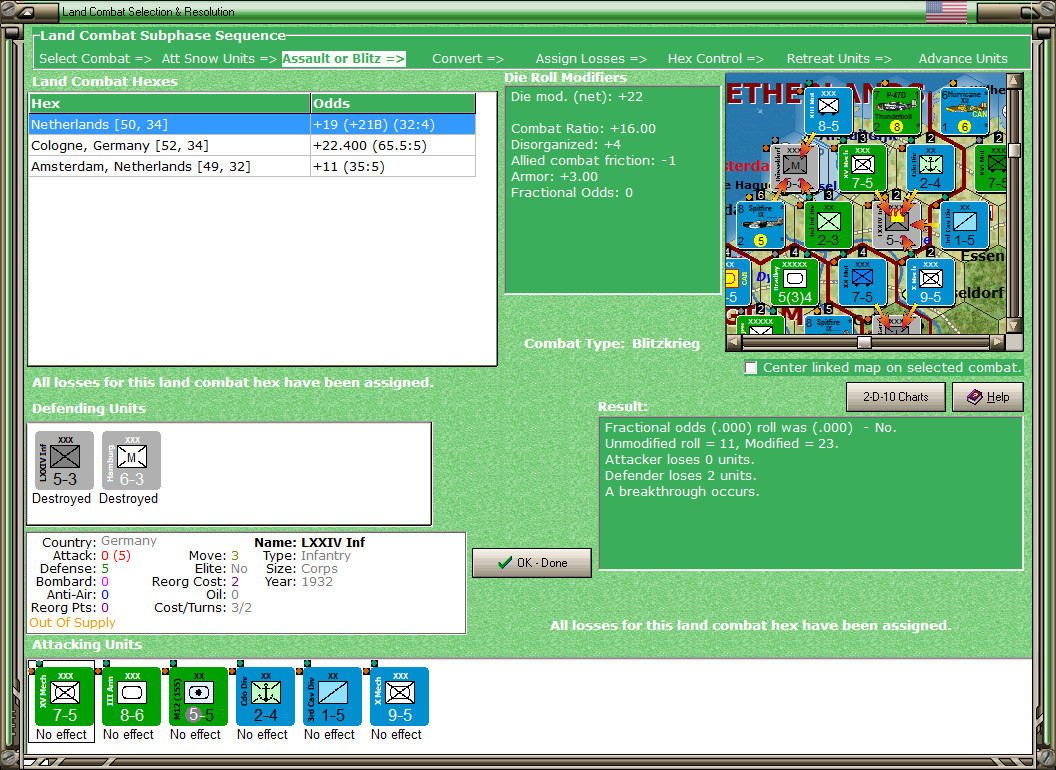Select the Hamburg 6-3 militia defending unit counter
1056x770 pixels.
coord(131,461)
